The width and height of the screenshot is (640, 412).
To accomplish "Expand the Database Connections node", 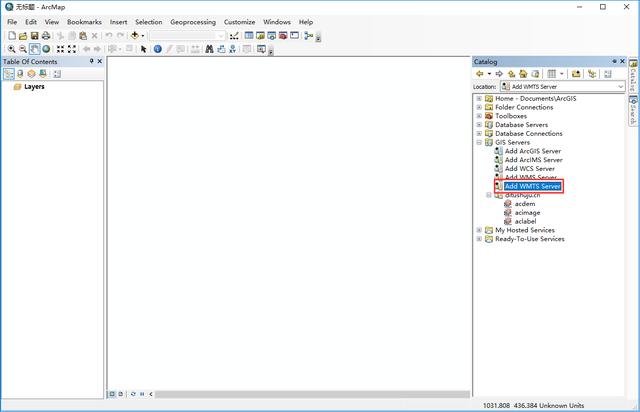I will [479, 134].
